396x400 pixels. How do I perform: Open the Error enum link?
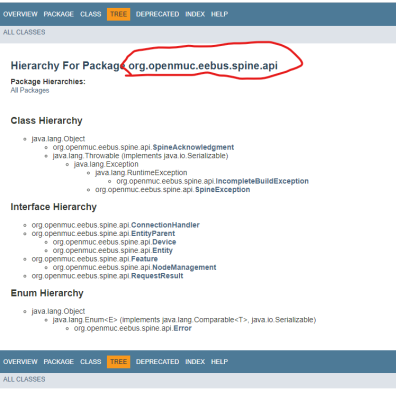click(x=182, y=328)
